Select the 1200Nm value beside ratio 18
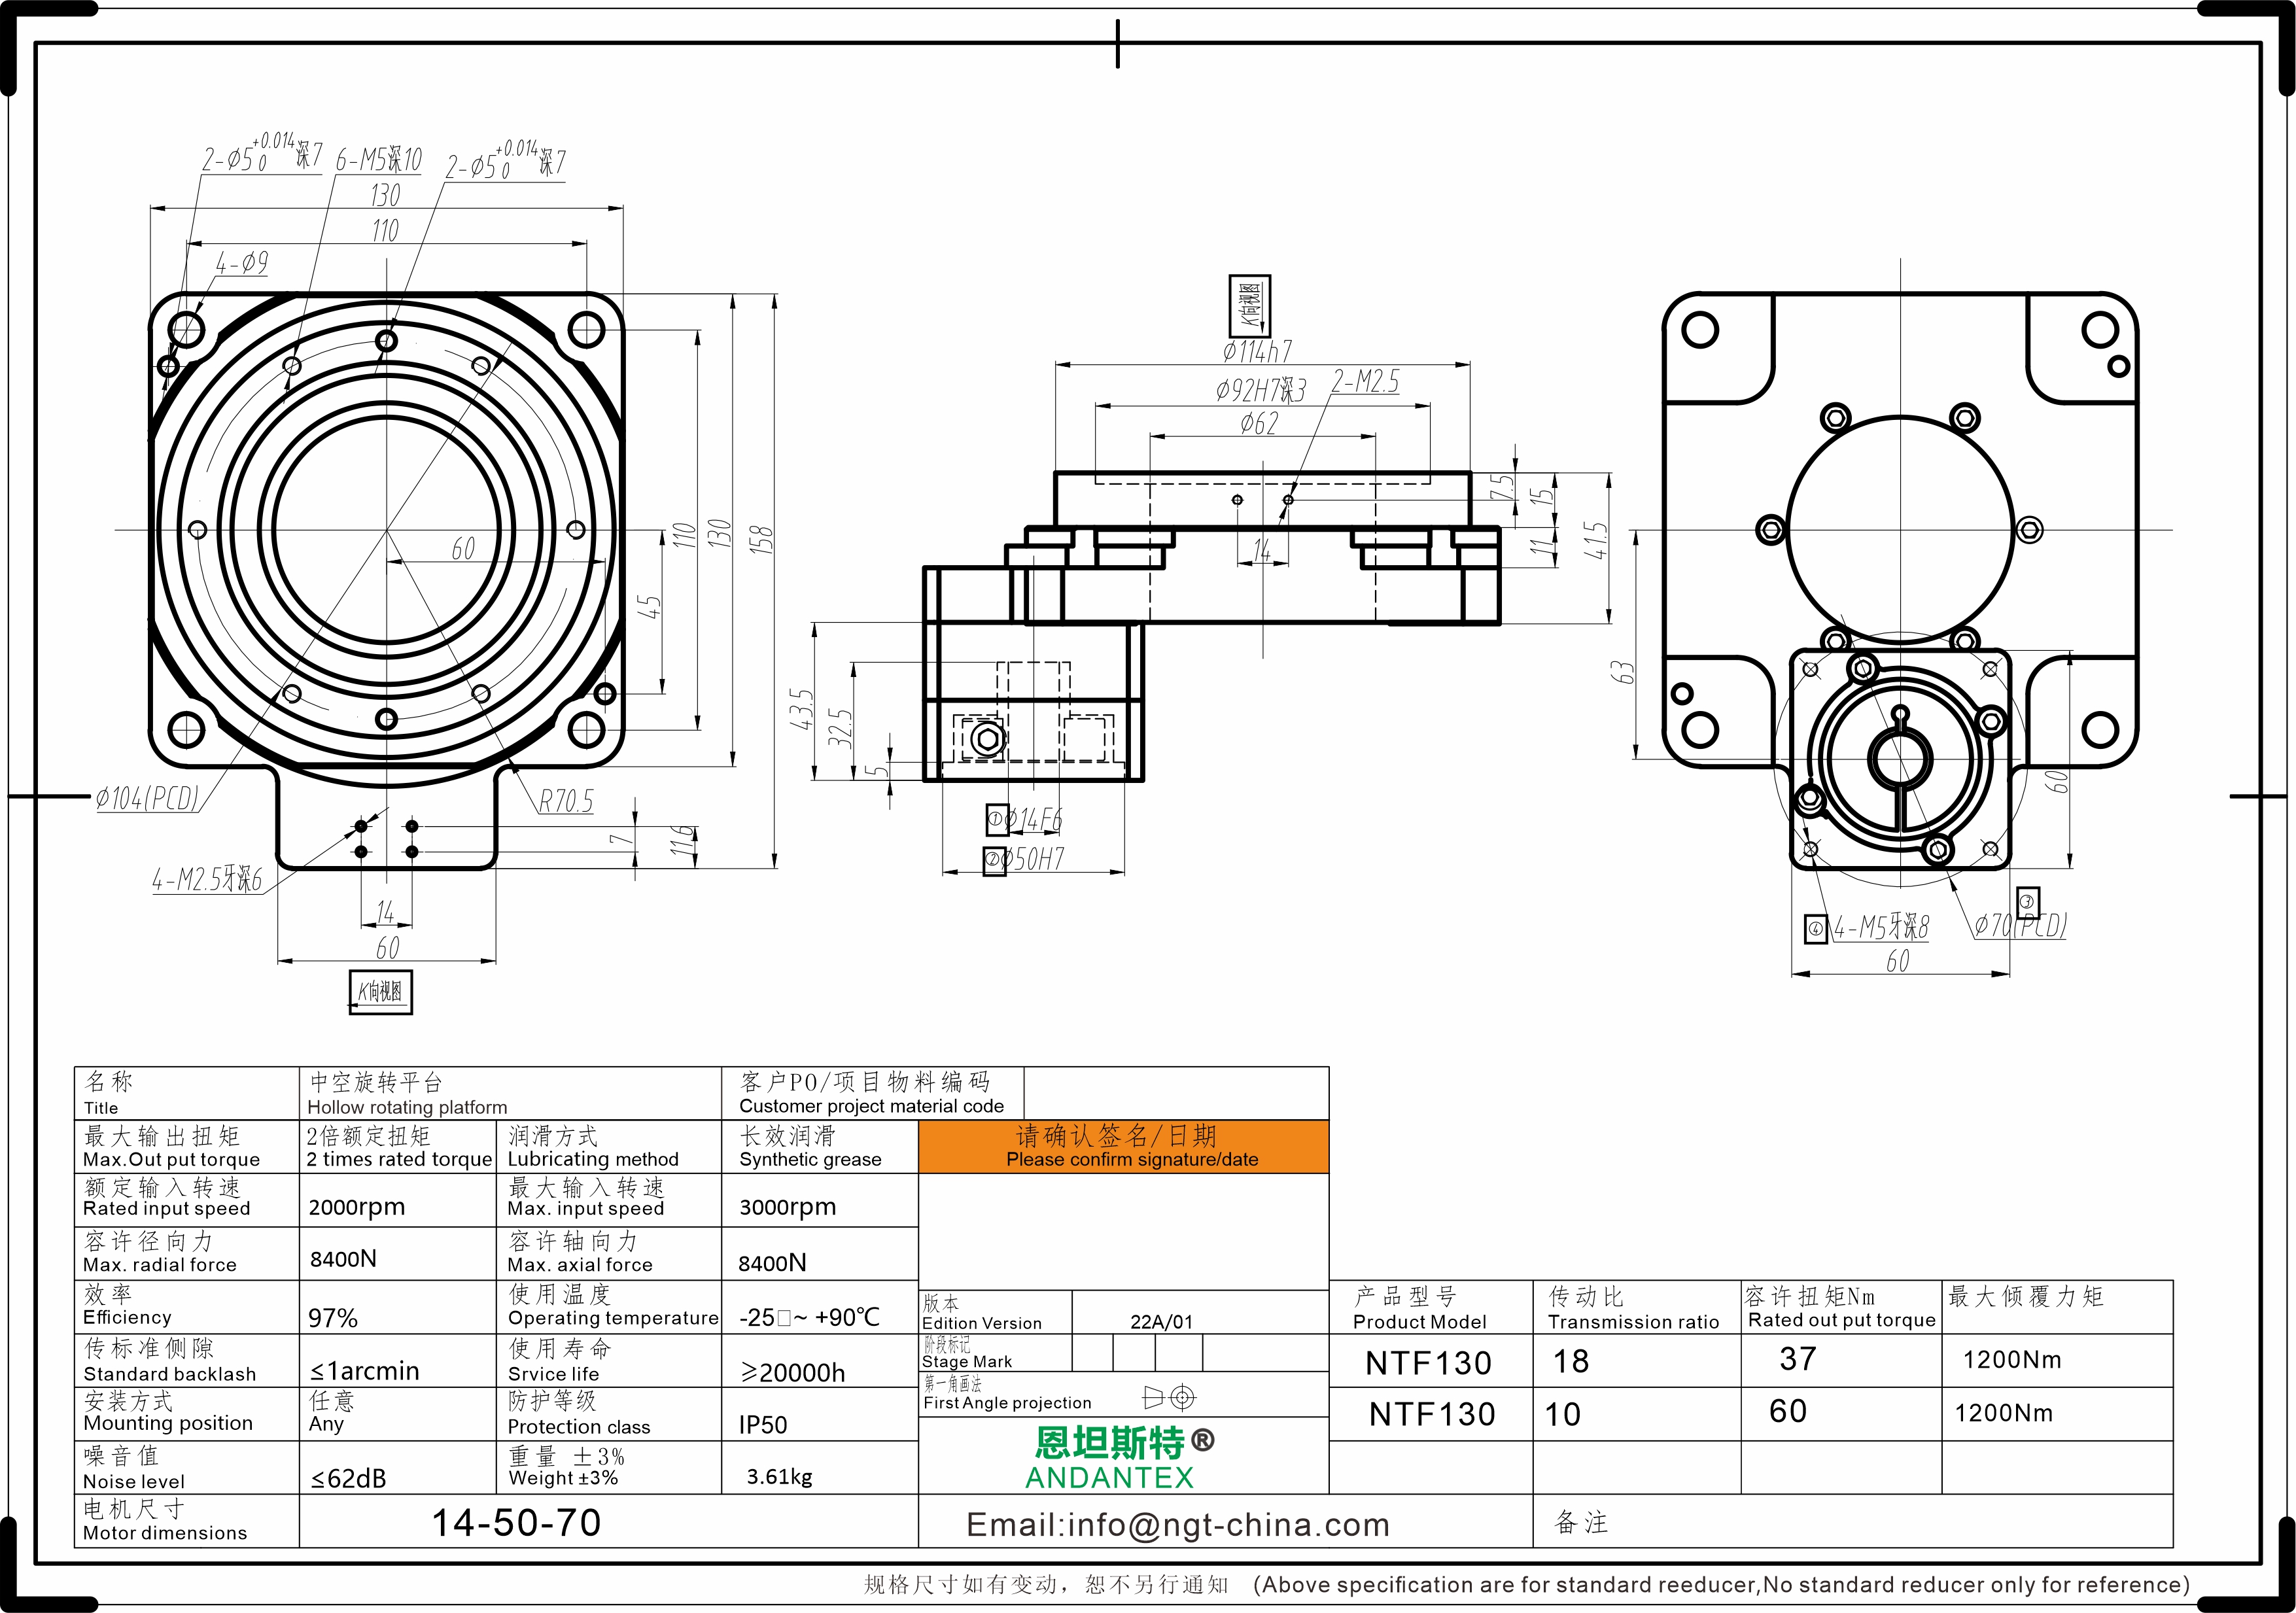2296x1613 pixels. 2012,1360
